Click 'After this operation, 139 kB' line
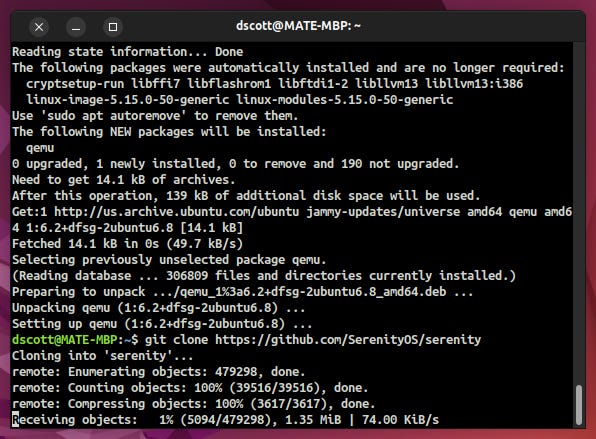The height and width of the screenshot is (439, 596). click(246, 195)
